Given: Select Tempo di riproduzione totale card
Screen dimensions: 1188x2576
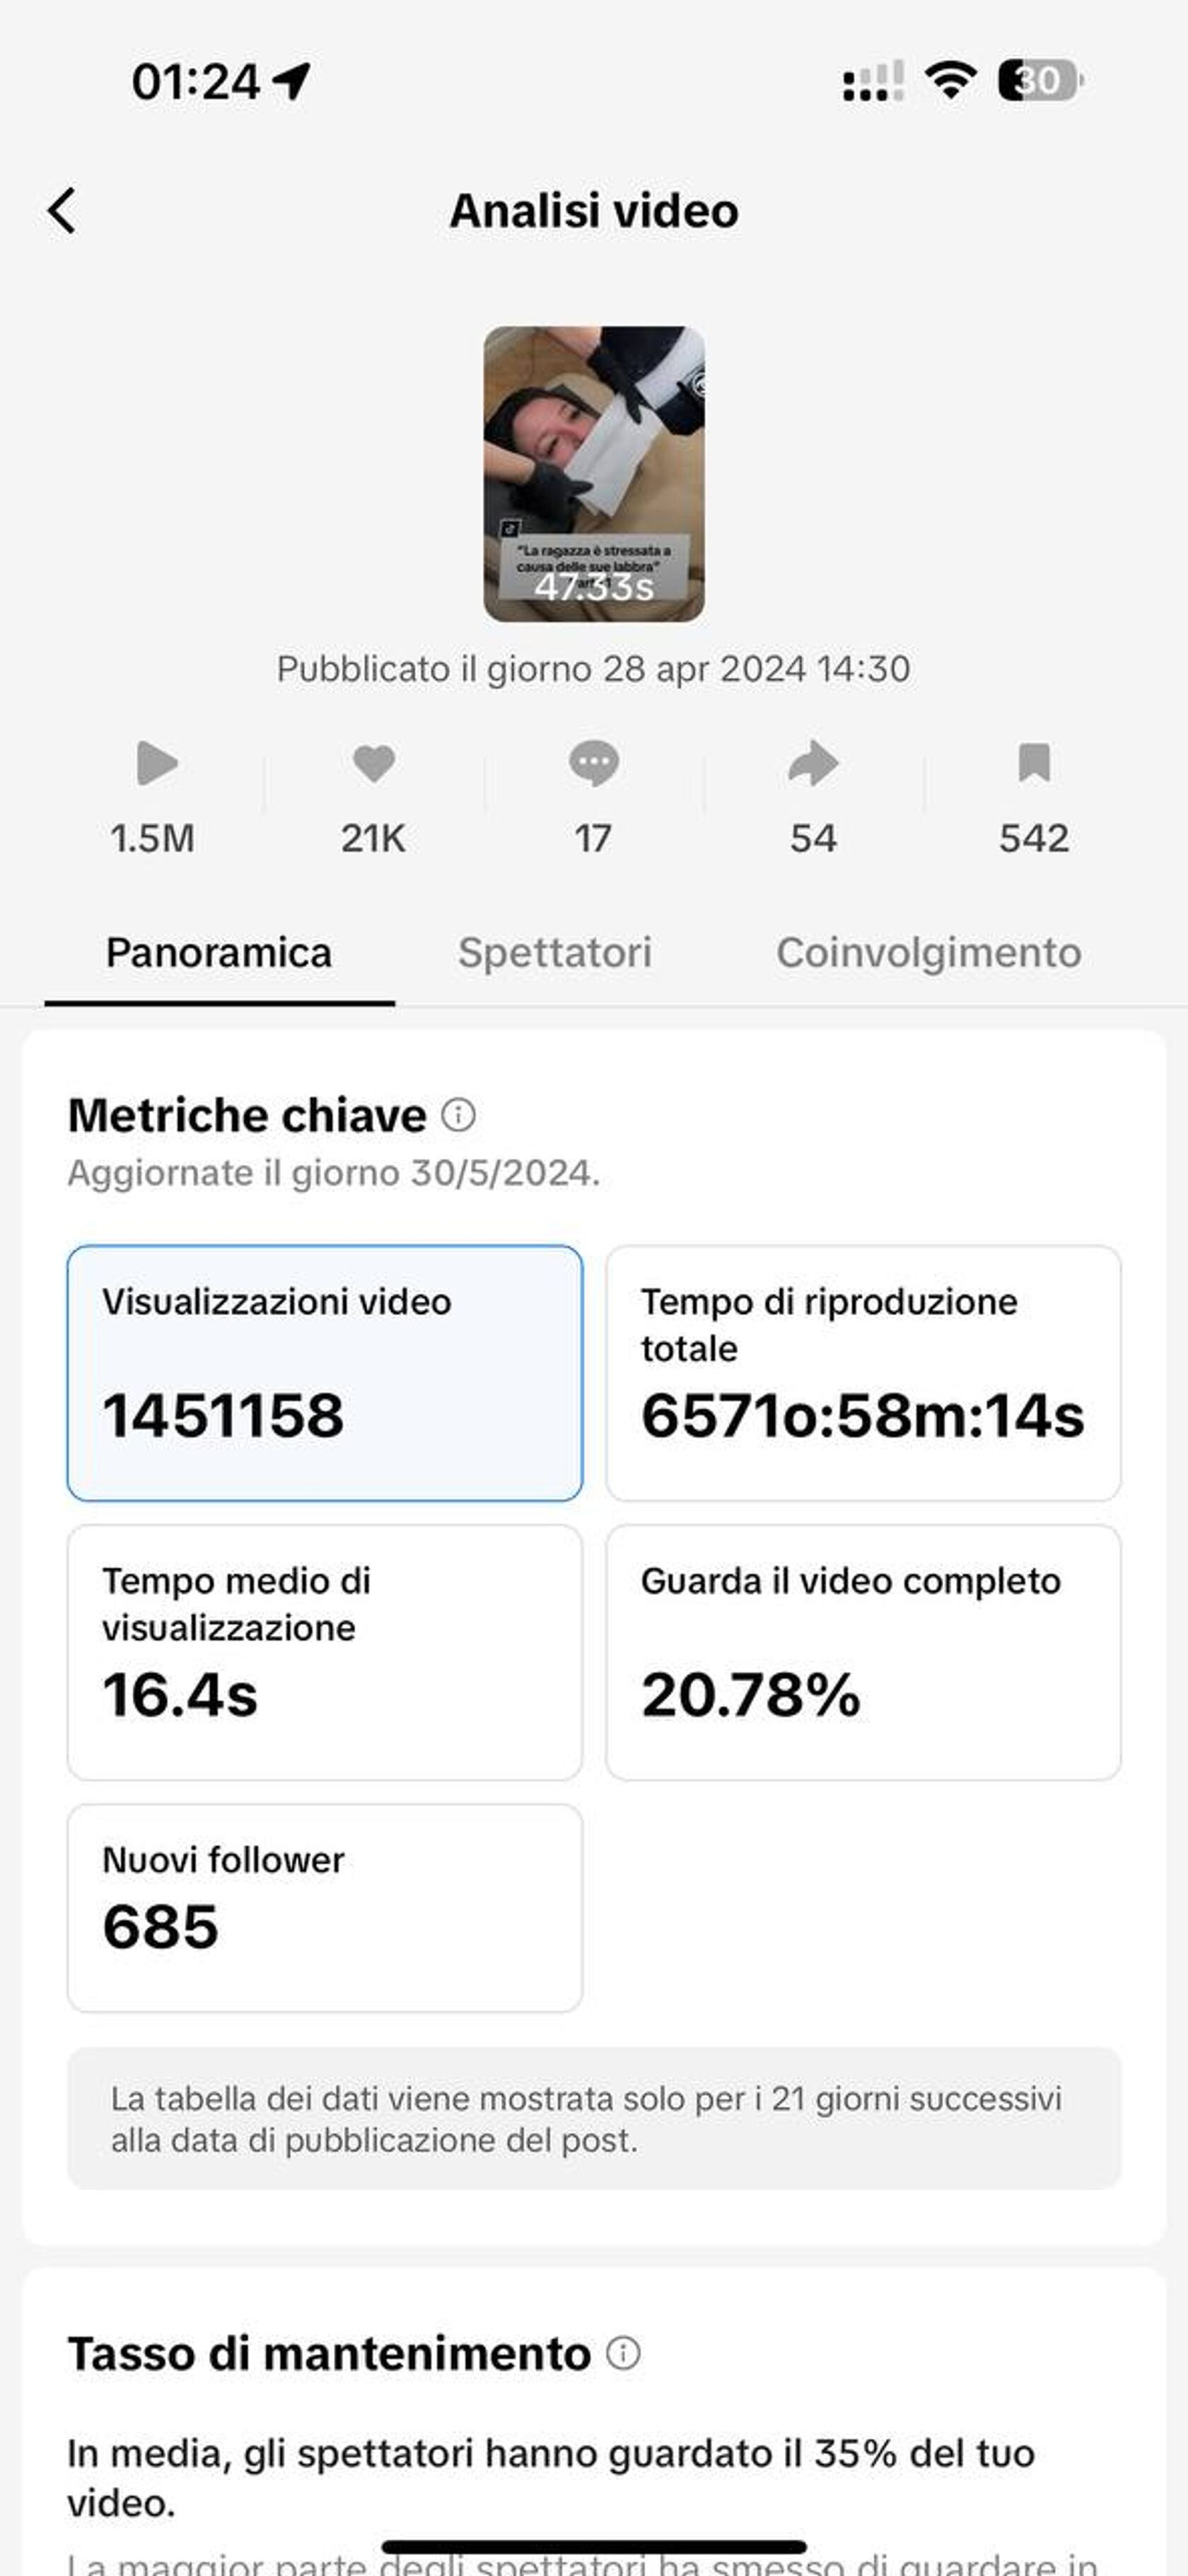Looking at the screenshot, I should pyautogui.click(x=863, y=1373).
